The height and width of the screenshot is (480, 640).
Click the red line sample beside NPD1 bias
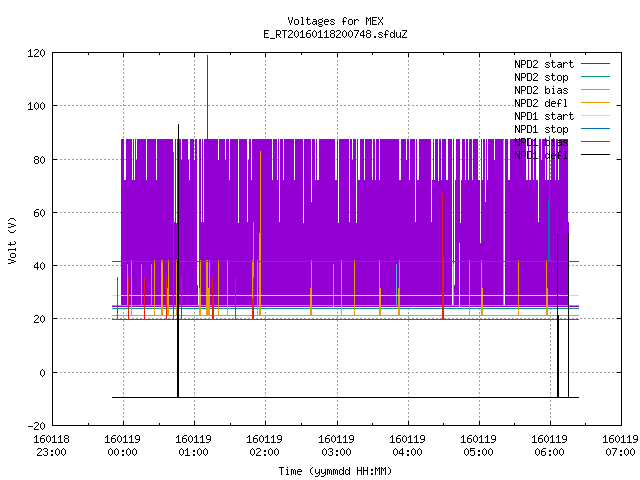point(596,142)
